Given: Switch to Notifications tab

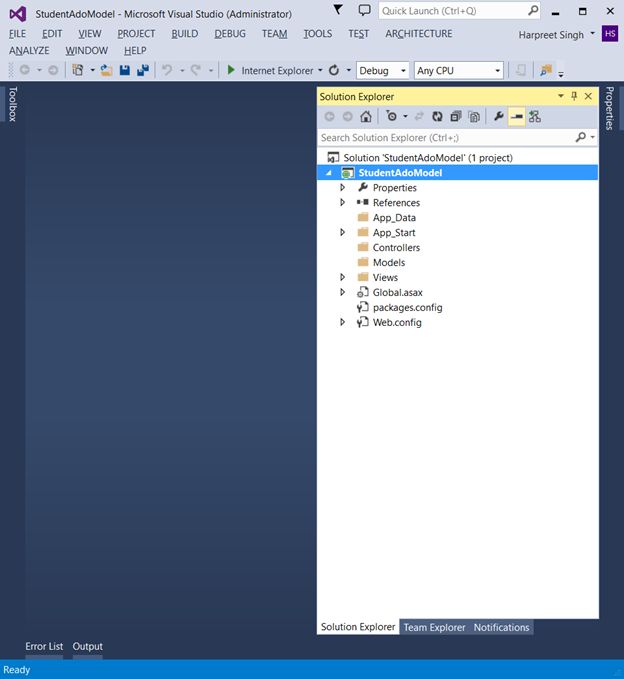Looking at the screenshot, I should point(501,627).
